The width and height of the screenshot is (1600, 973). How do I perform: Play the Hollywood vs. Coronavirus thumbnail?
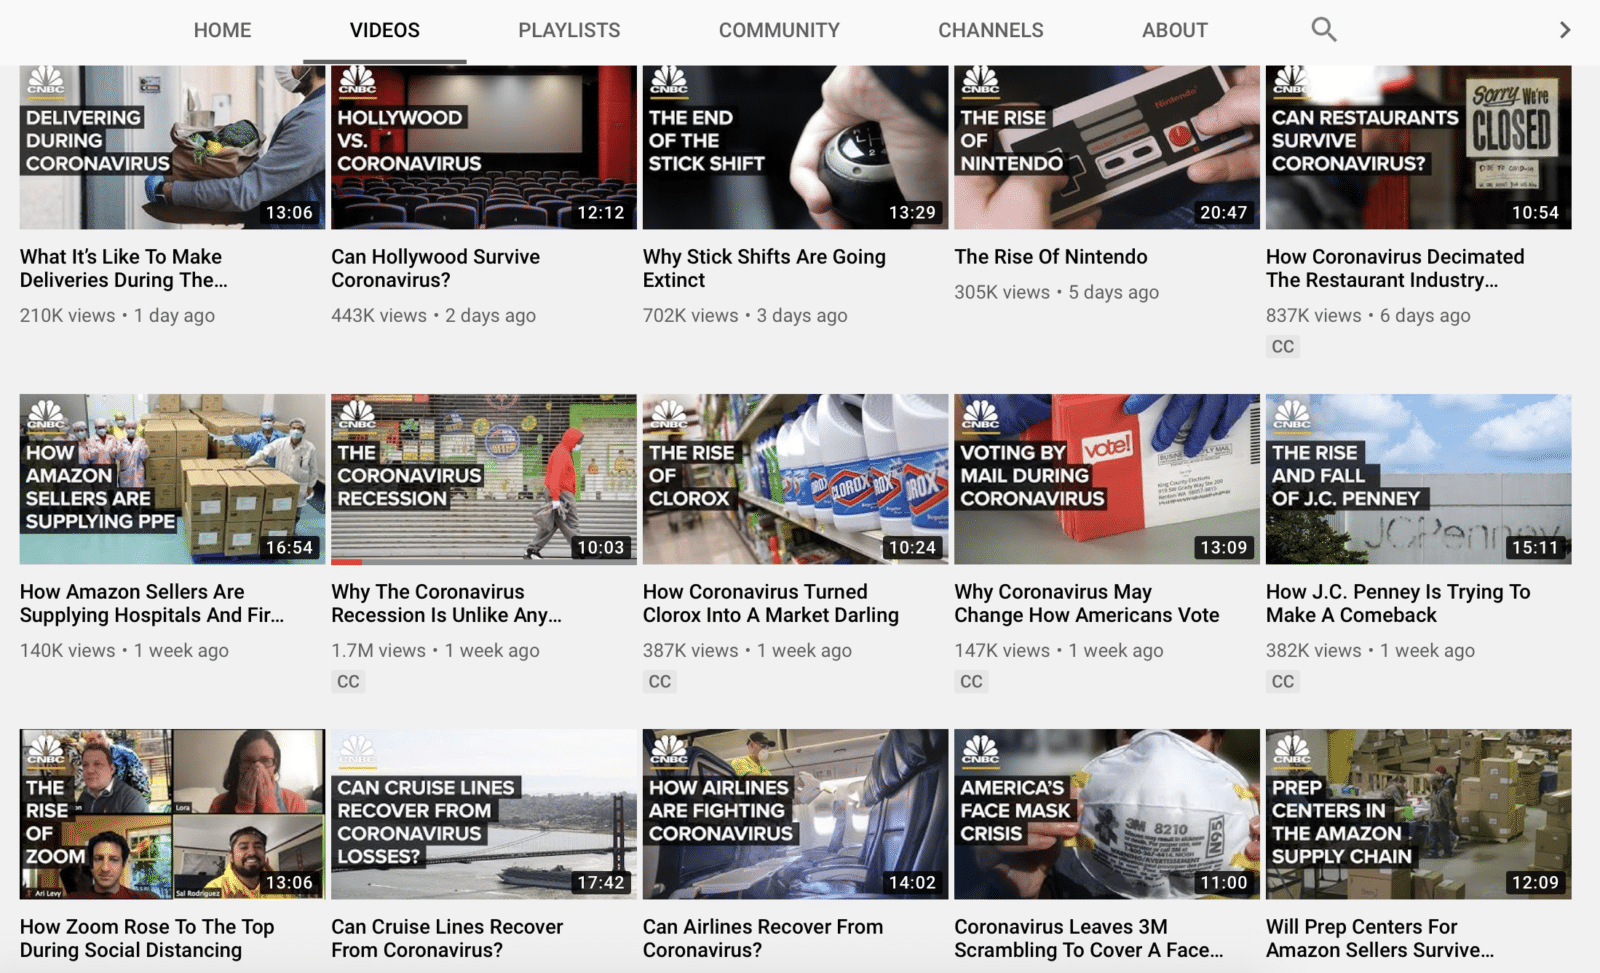coord(483,147)
